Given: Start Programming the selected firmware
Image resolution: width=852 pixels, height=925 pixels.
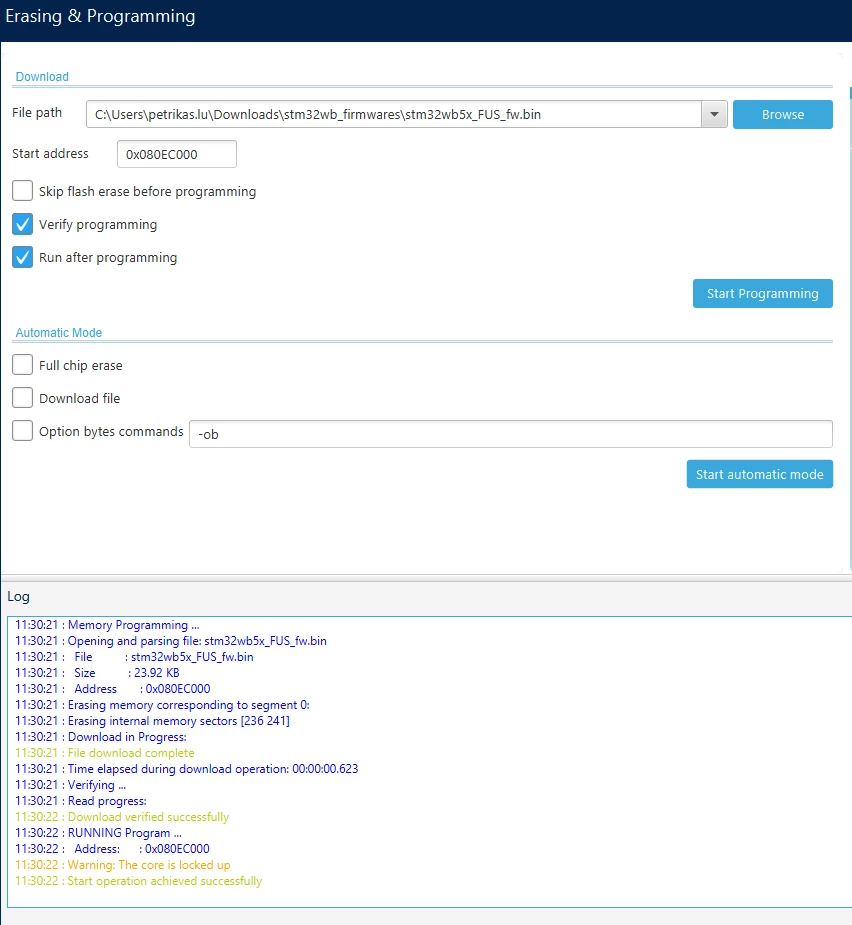Looking at the screenshot, I should coord(762,293).
